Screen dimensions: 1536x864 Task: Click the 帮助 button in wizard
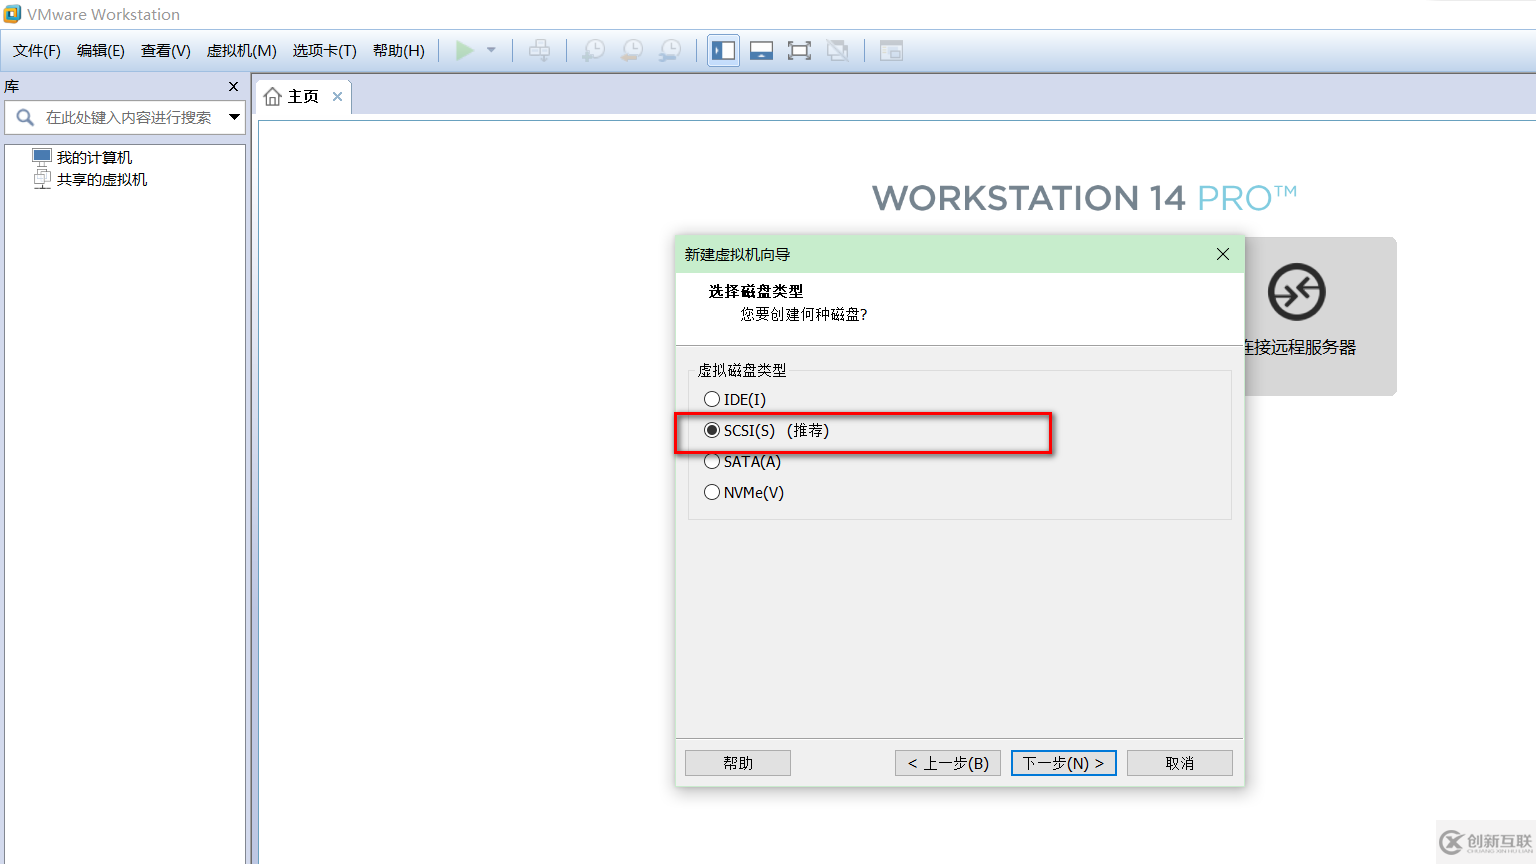pyautogui.click(x=738, y=763)
